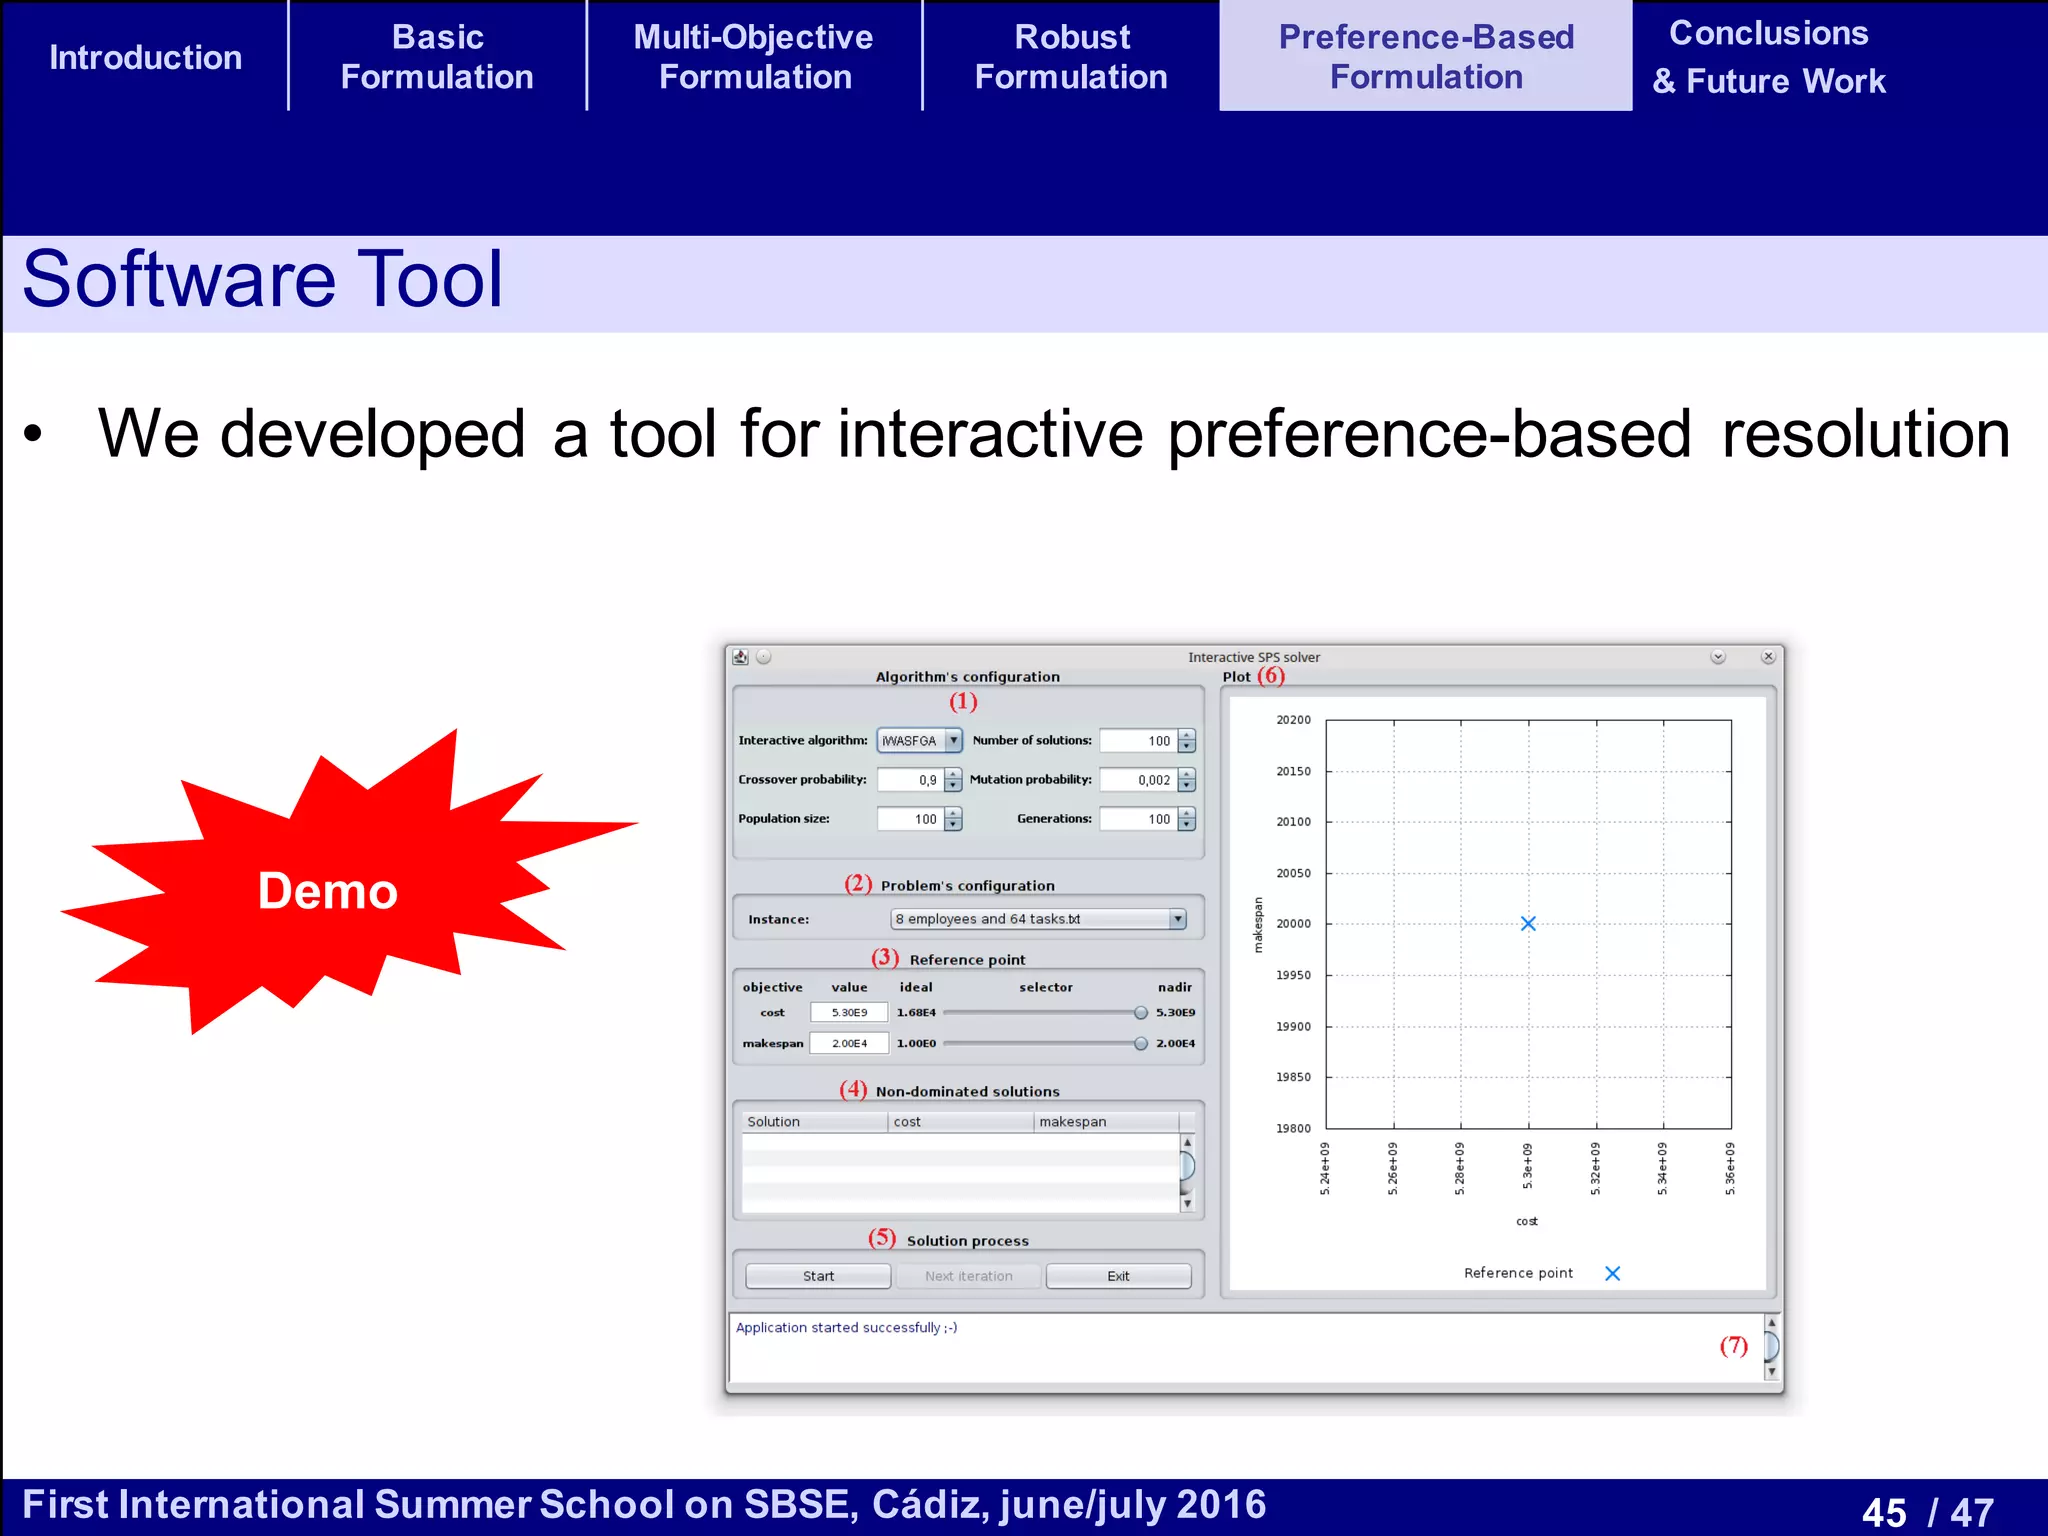Click the cost column header in solutions table
Screen dimensions: 2048x1536
coord(960,1122)
